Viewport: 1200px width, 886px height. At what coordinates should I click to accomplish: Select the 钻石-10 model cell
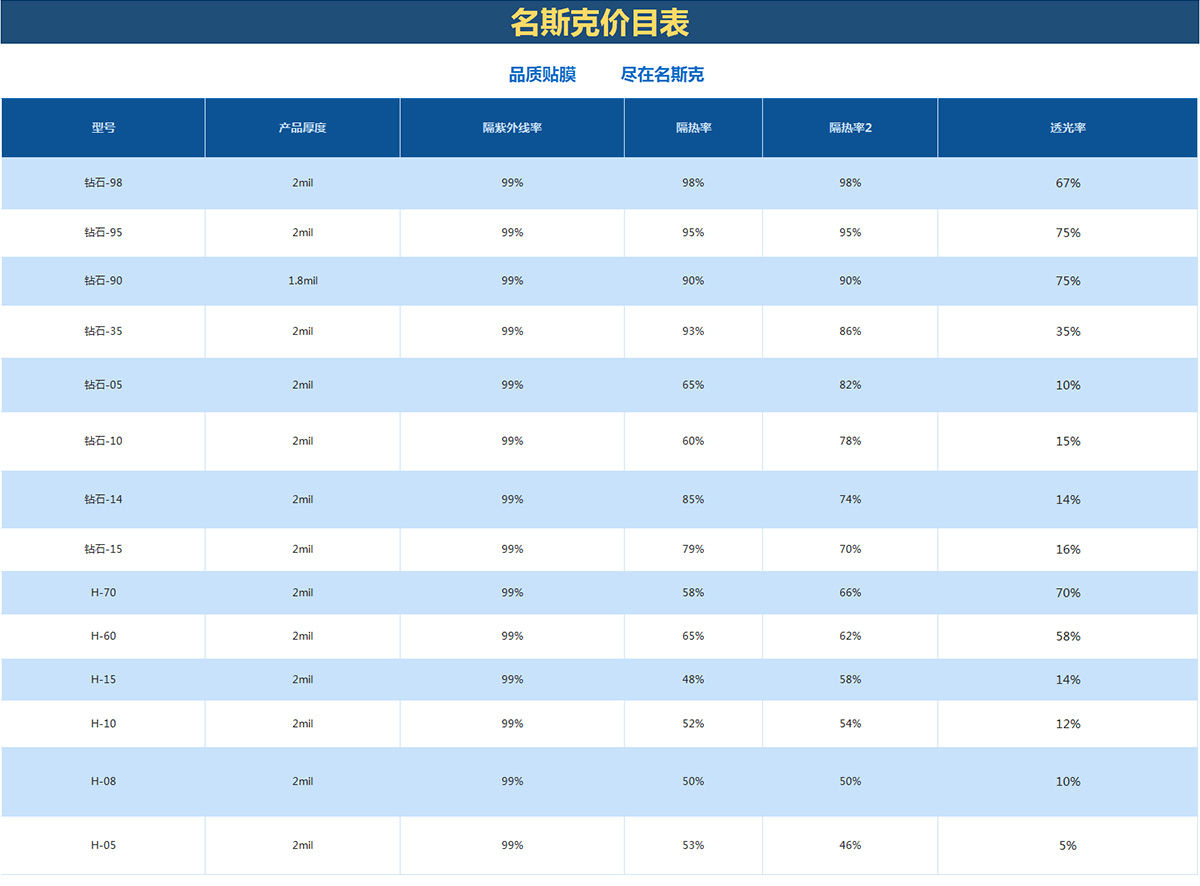103,441
